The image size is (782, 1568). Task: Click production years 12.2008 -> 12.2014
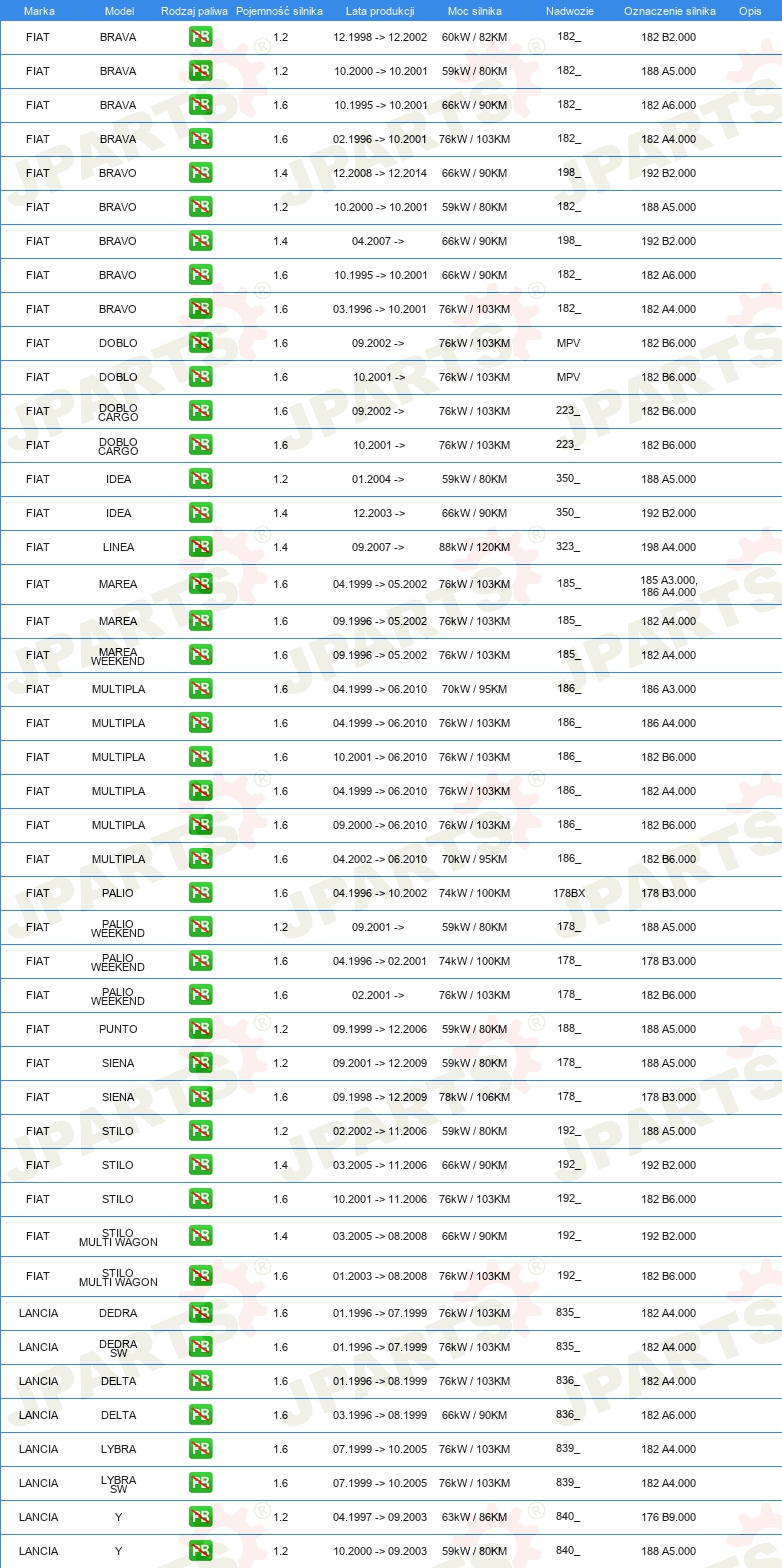click(x=380, y=173)
